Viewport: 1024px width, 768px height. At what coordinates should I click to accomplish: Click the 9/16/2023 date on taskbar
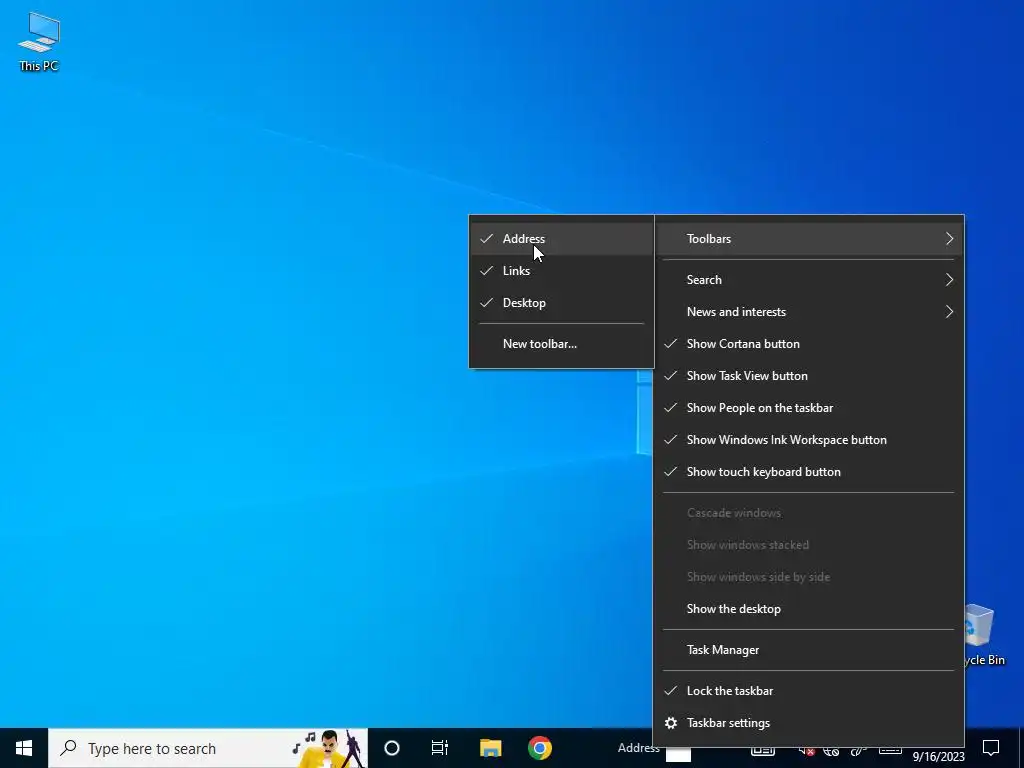[x=938, y=757]
